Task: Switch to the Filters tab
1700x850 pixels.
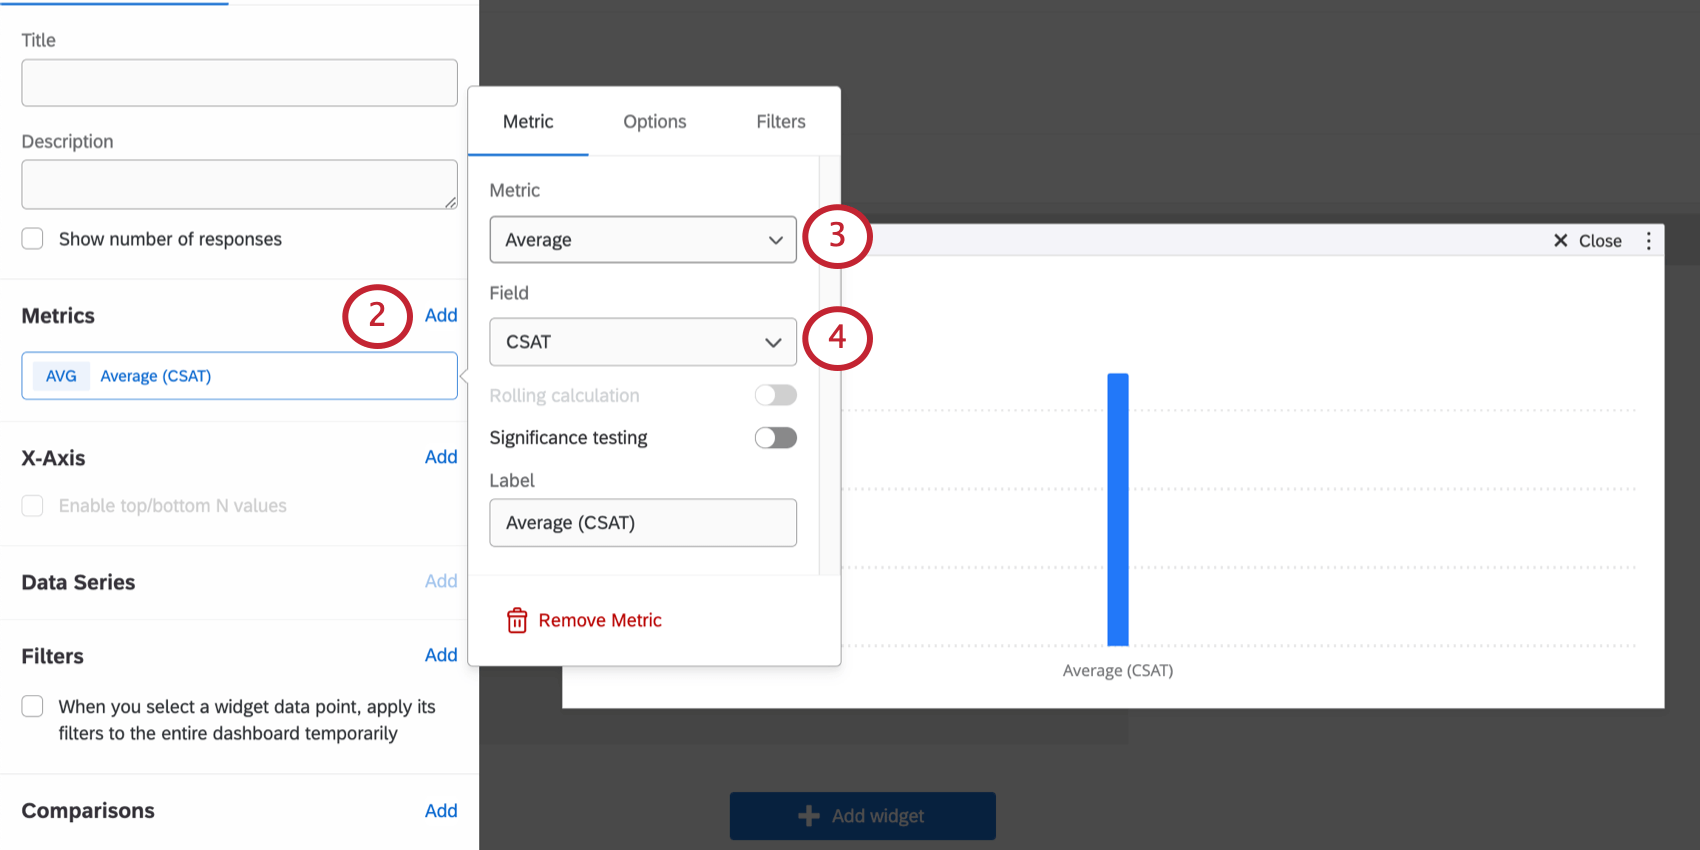Action: (x=781, y=122)
